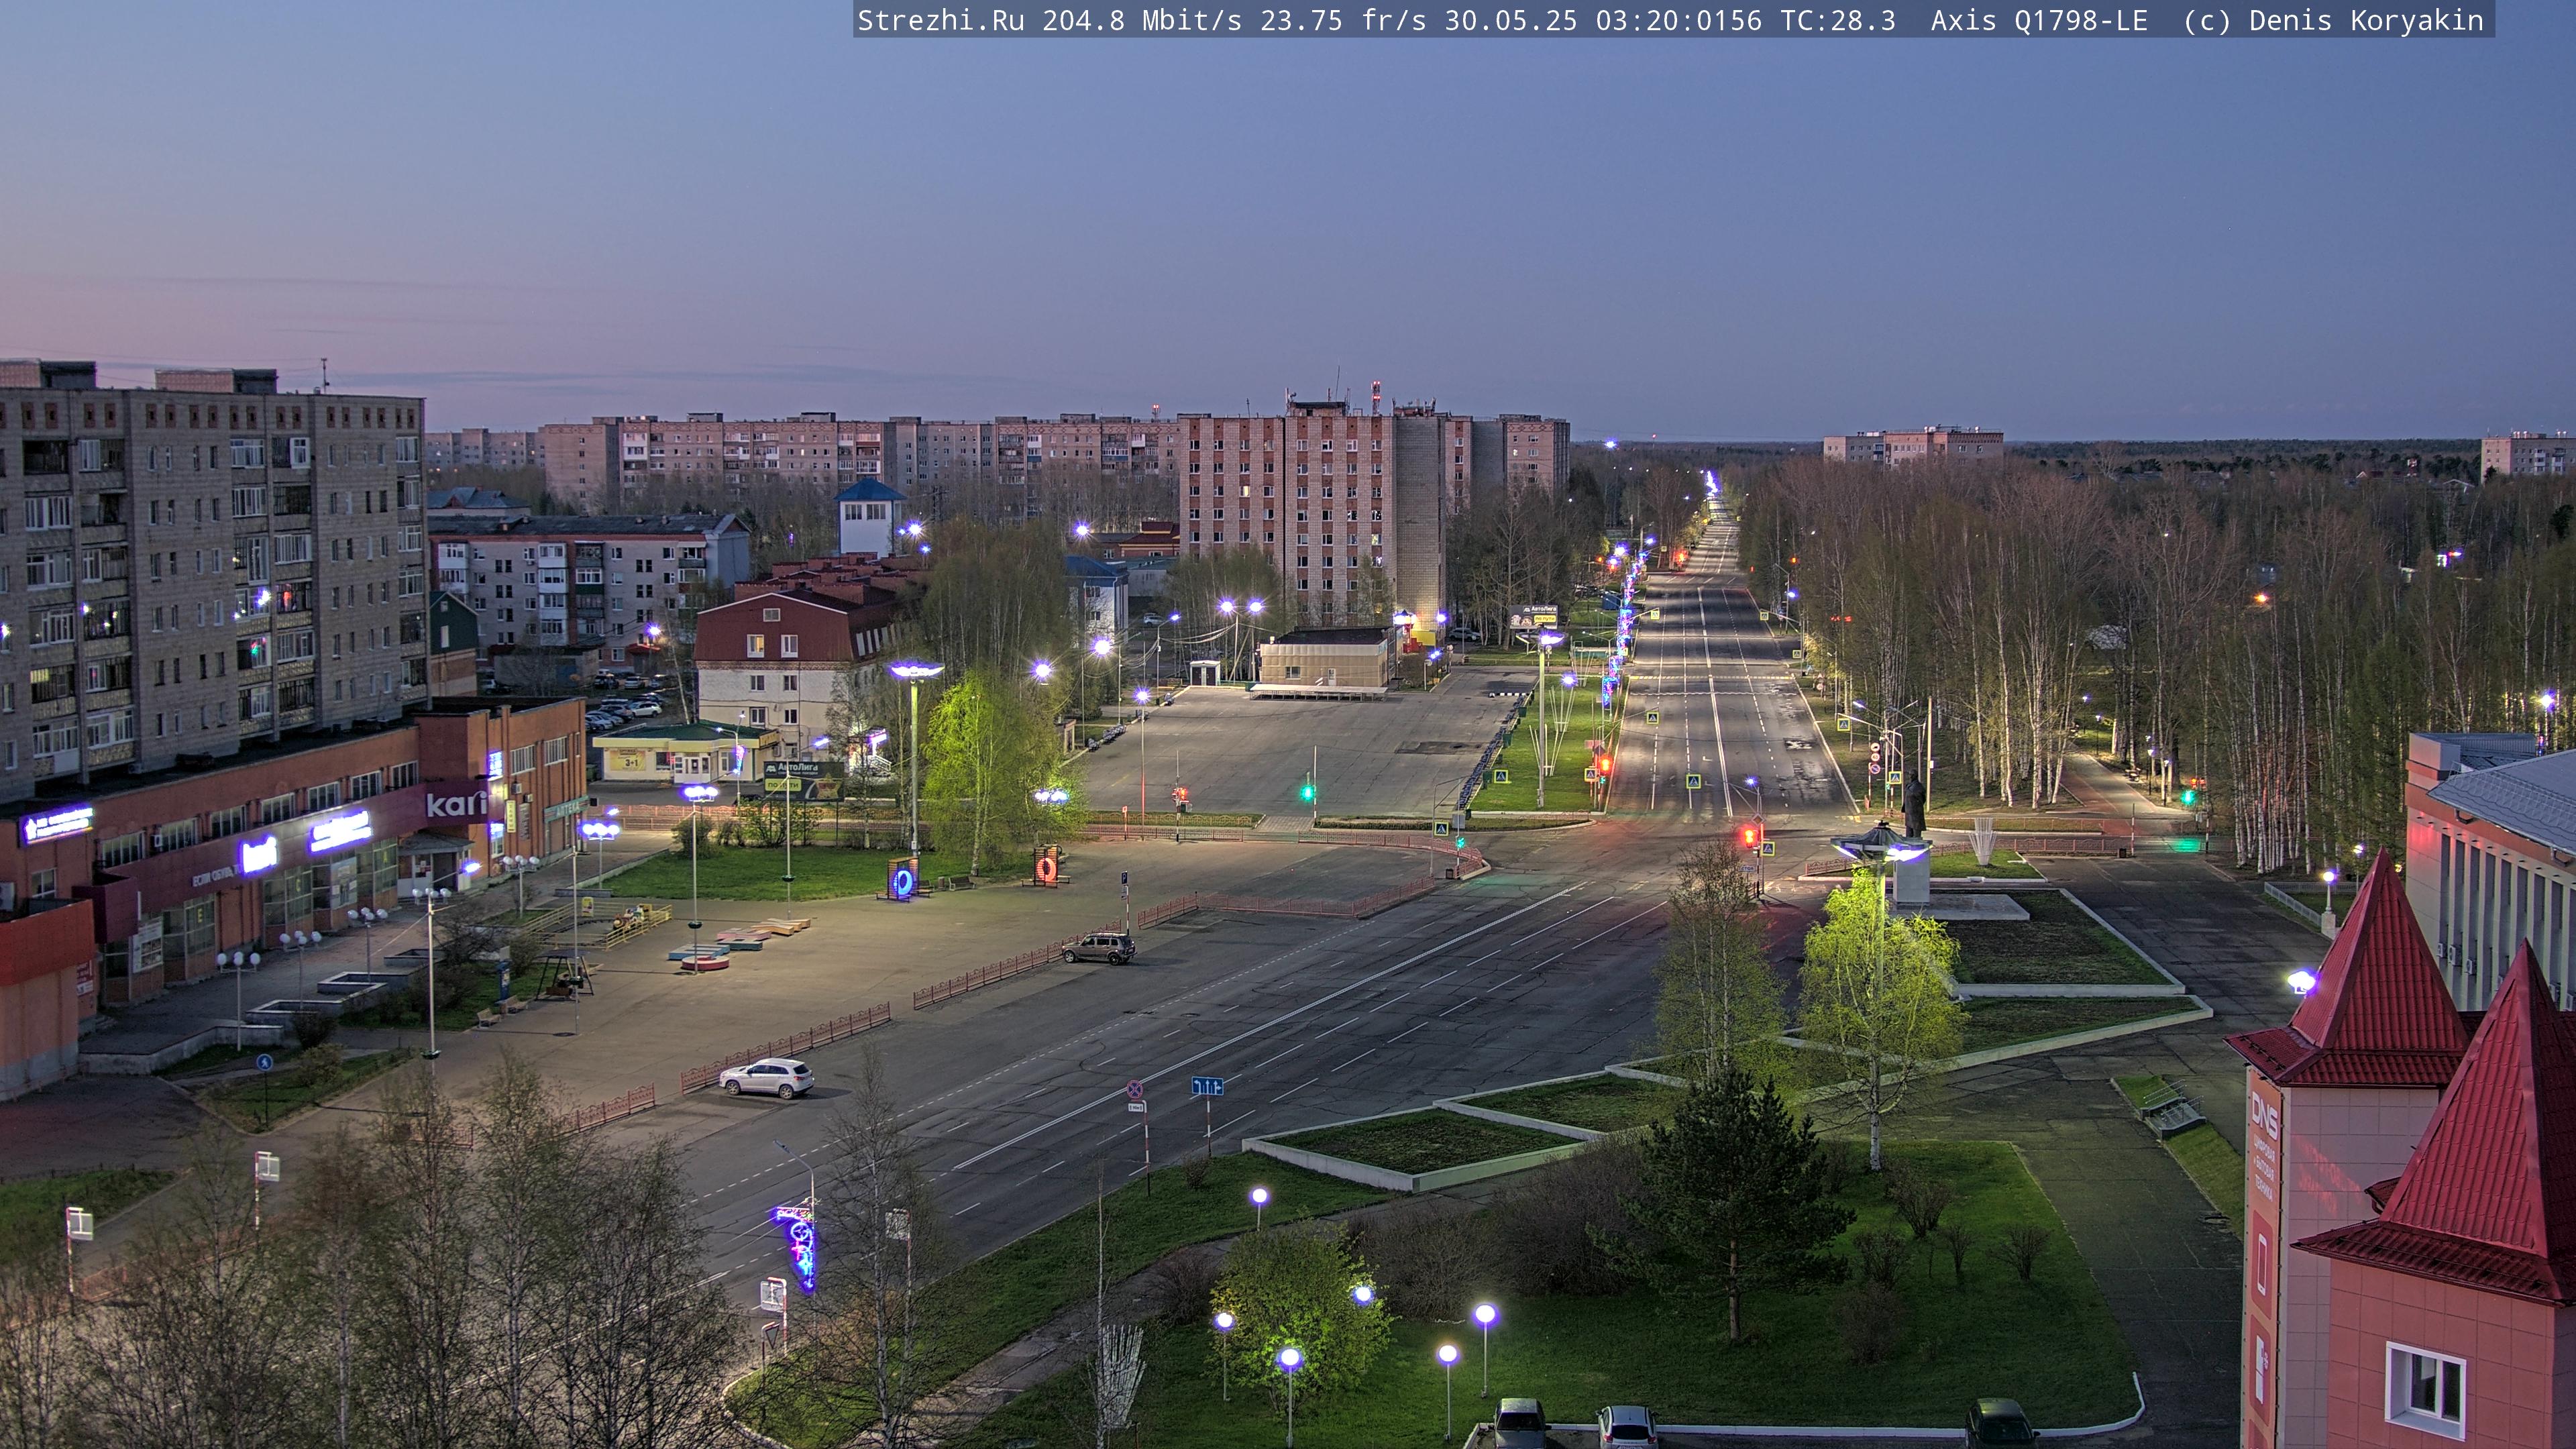Click the "03:20:0156" time stamp
This screenshot has width=2576, height=1449.
pyautogui.click(x=1679, y=21)
